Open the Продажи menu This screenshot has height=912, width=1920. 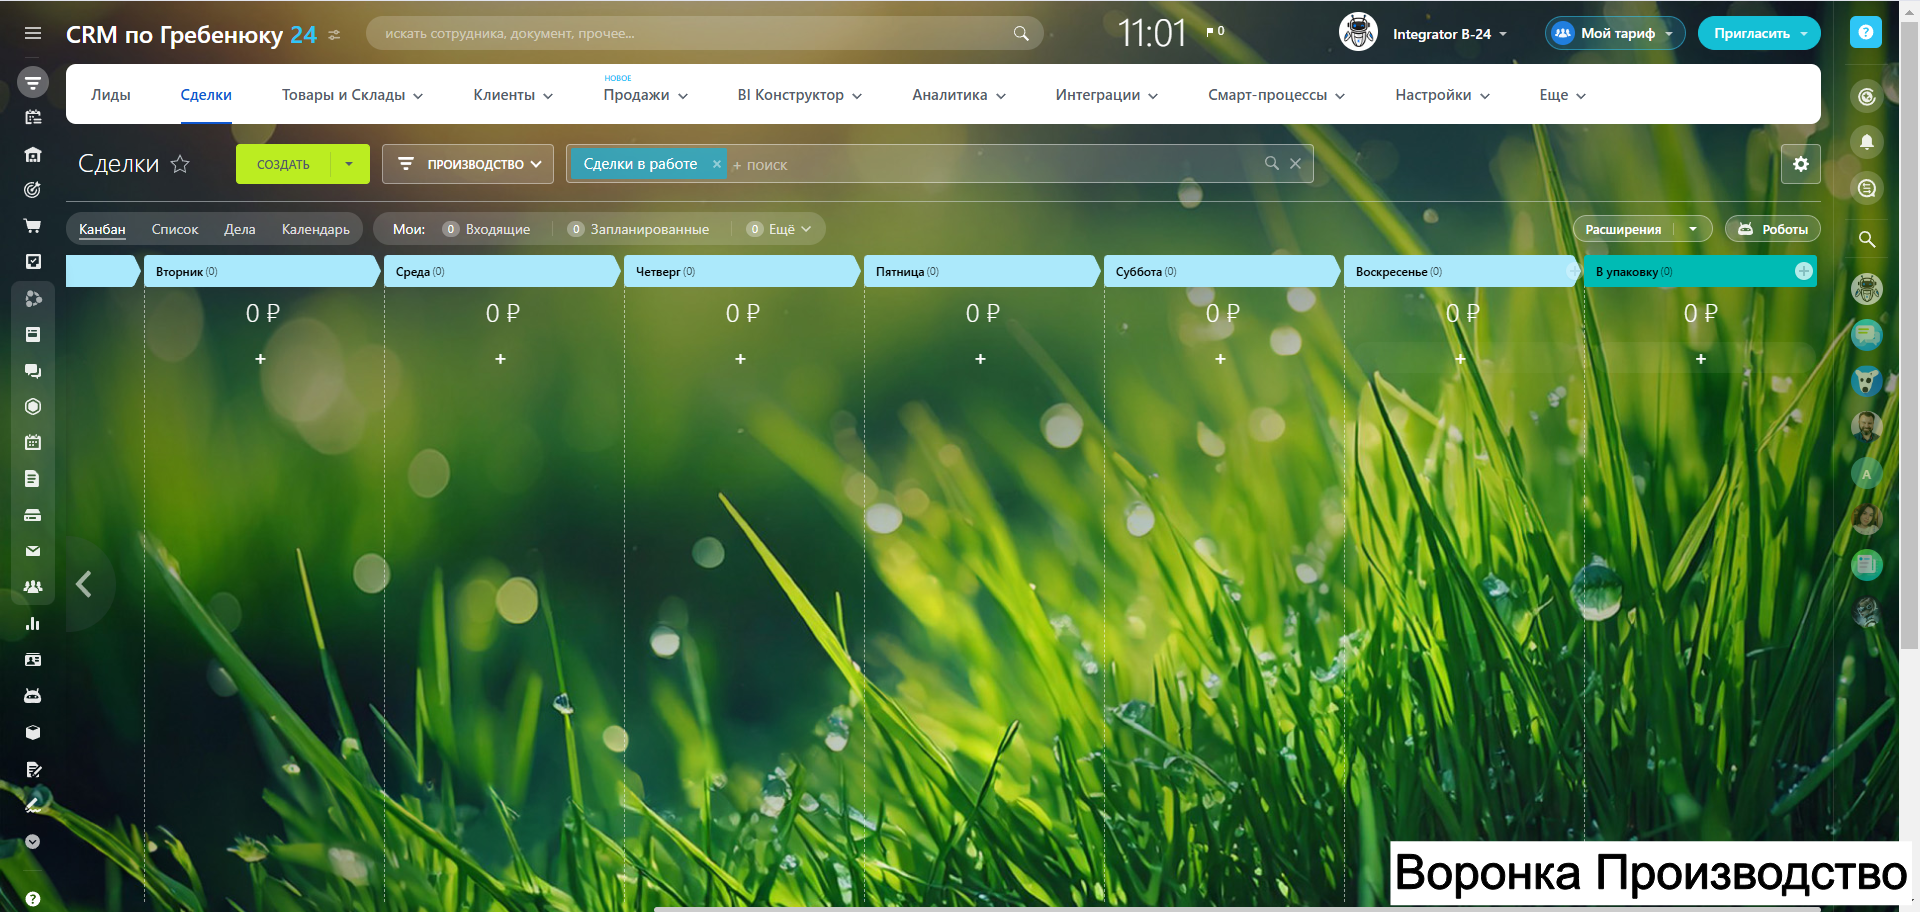(645, 95)
